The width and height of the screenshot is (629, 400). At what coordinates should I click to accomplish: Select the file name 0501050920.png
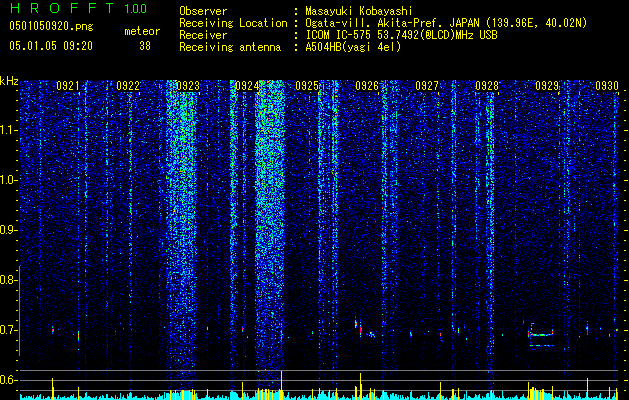coord(51,27)
